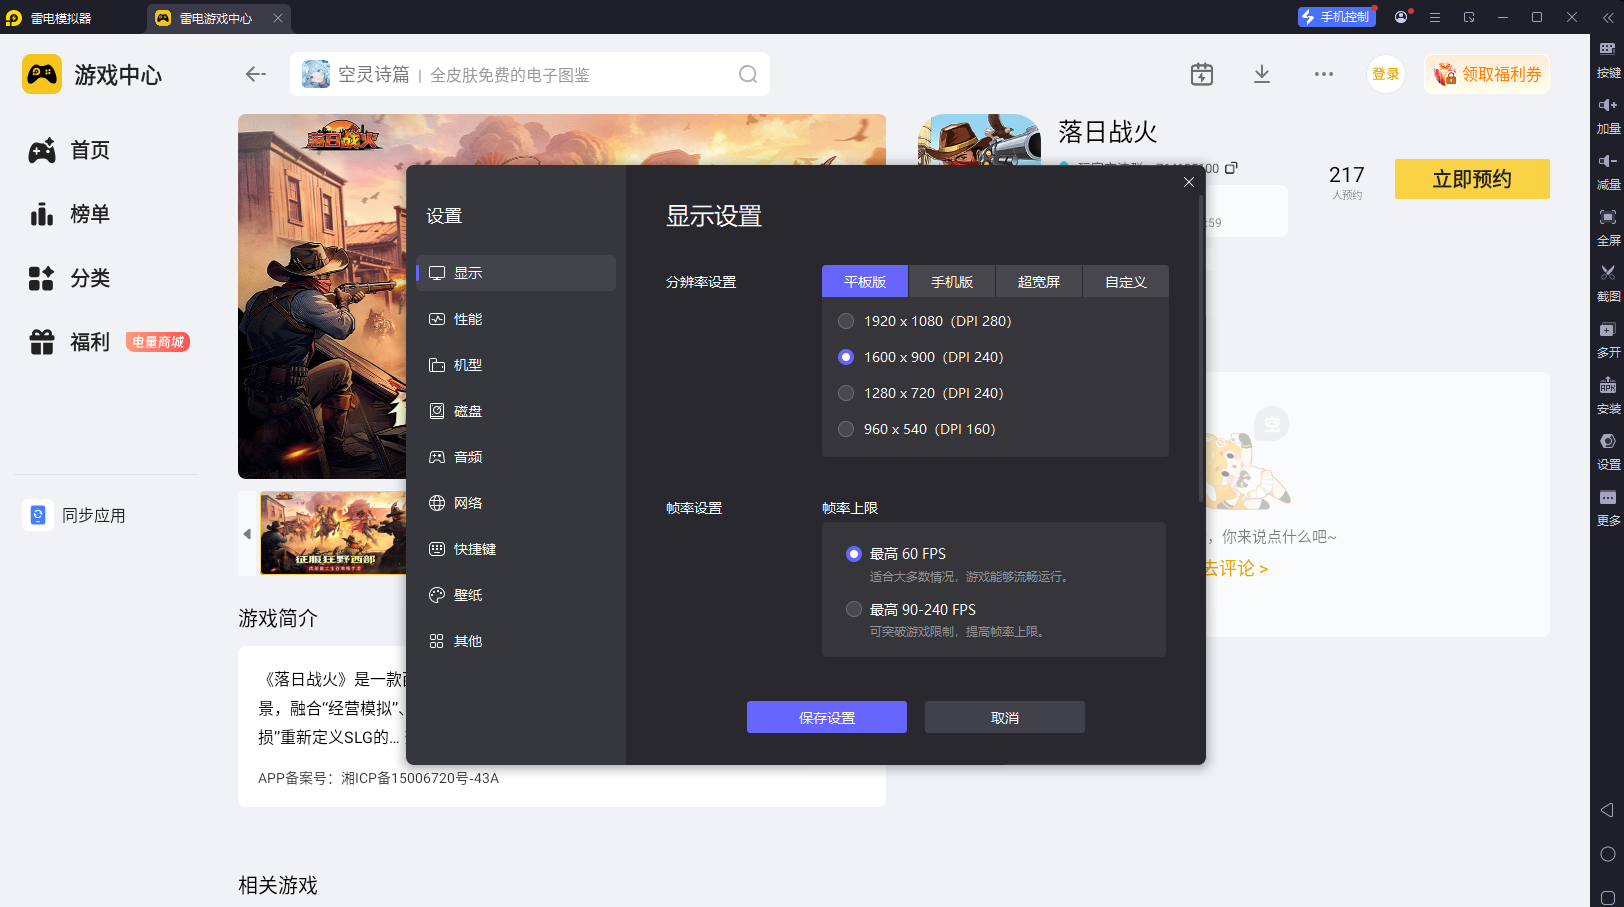This screenshot has height=907, width=1624.
Task: Tap the Android recent apps square button
Action: (x=1607, y=898)
